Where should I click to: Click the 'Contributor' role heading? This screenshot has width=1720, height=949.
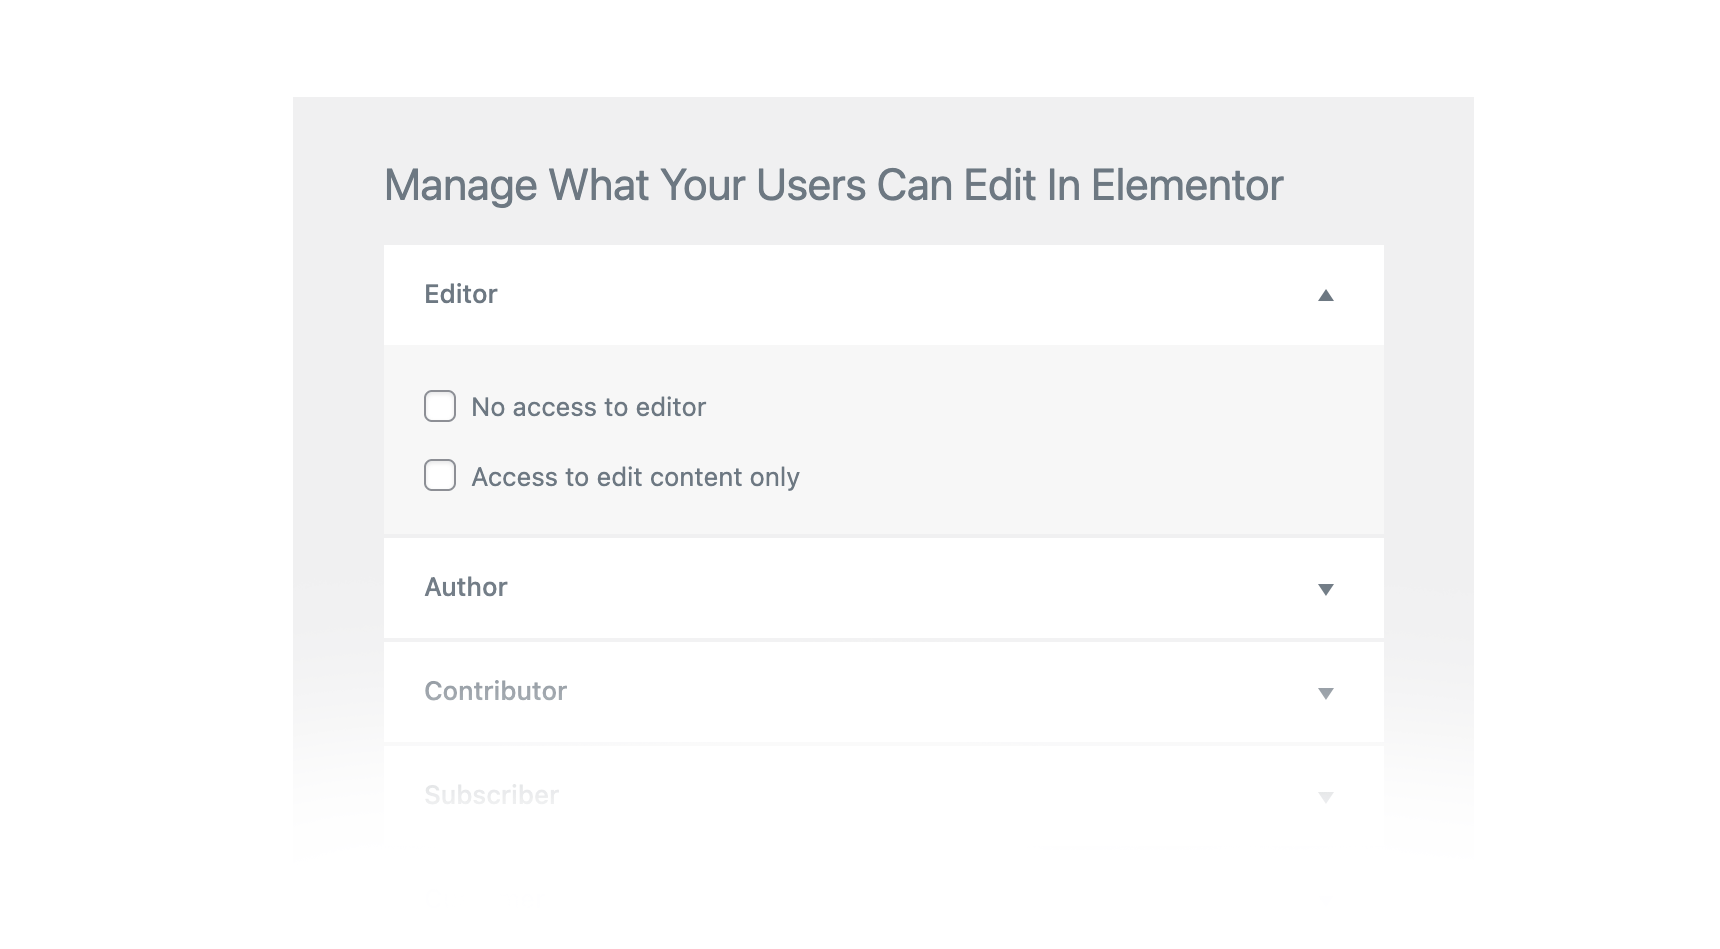click(x=496, y=691)
